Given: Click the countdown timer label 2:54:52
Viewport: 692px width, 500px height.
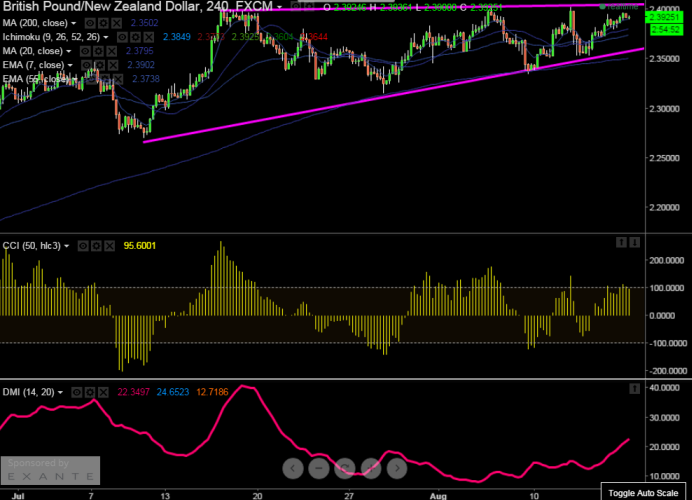Looking at the screenshot, I should 666,30.
